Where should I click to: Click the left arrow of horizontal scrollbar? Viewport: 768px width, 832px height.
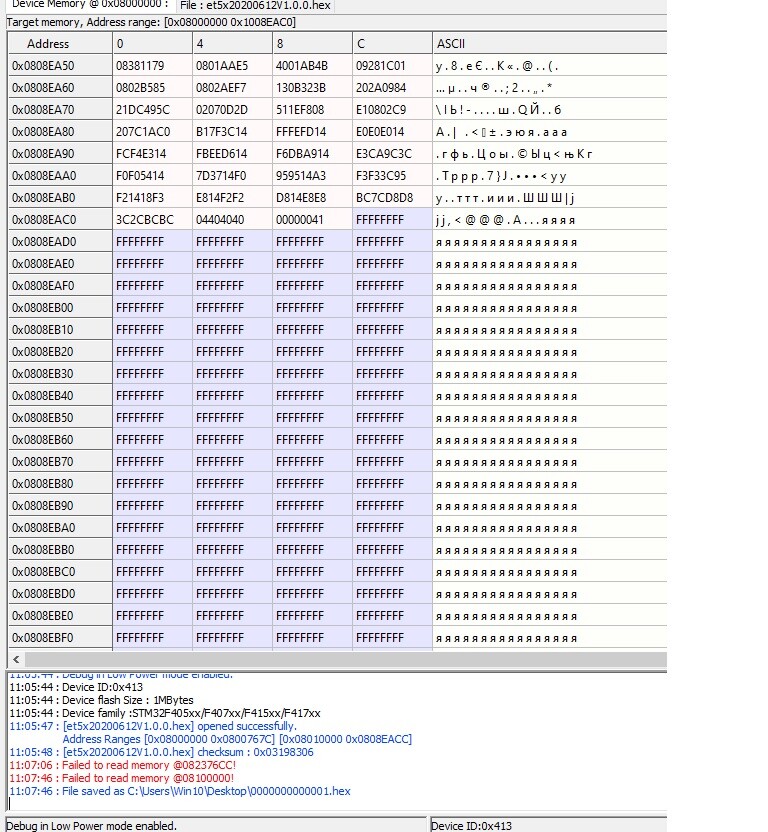click(16, 660)
